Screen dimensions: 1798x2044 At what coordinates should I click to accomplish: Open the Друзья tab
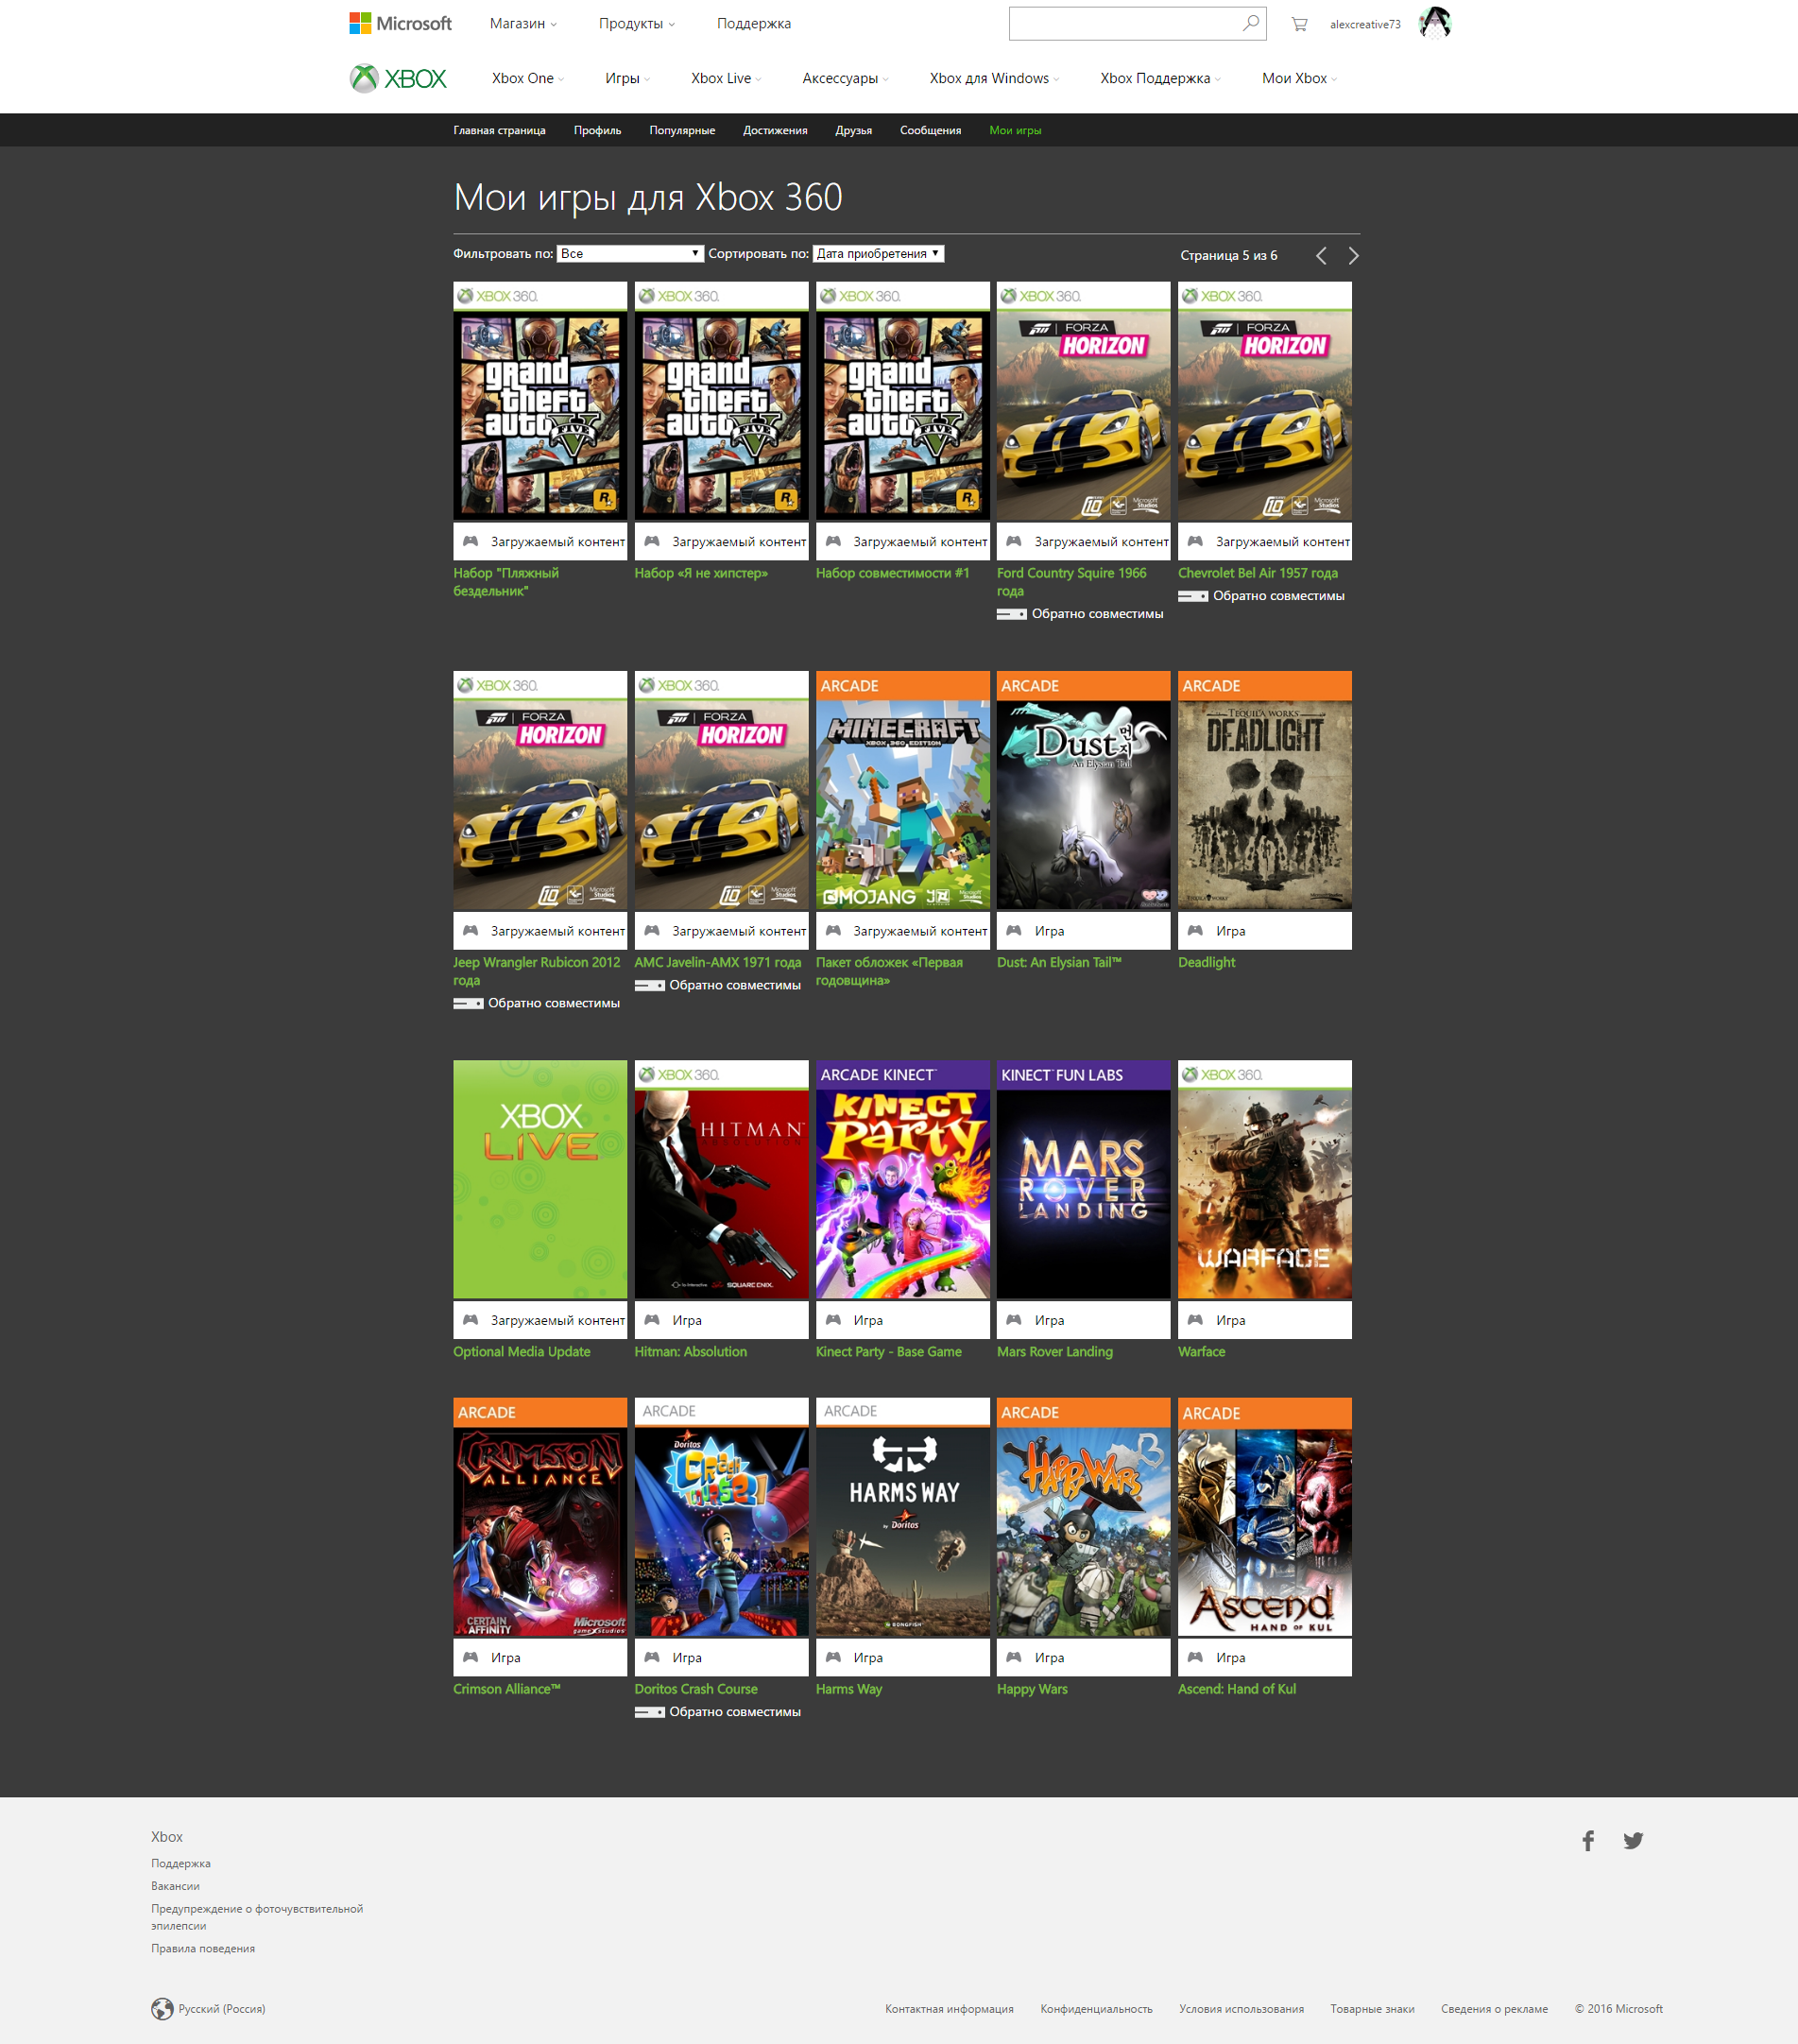coord(853,130)
